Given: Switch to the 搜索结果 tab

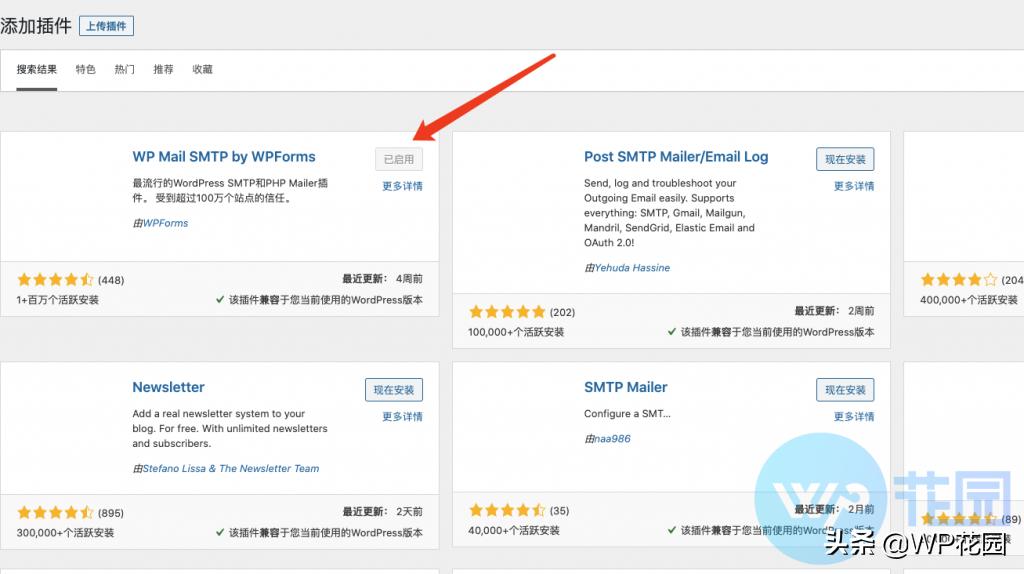Looking at the screenshot, I should click(37, 69).
